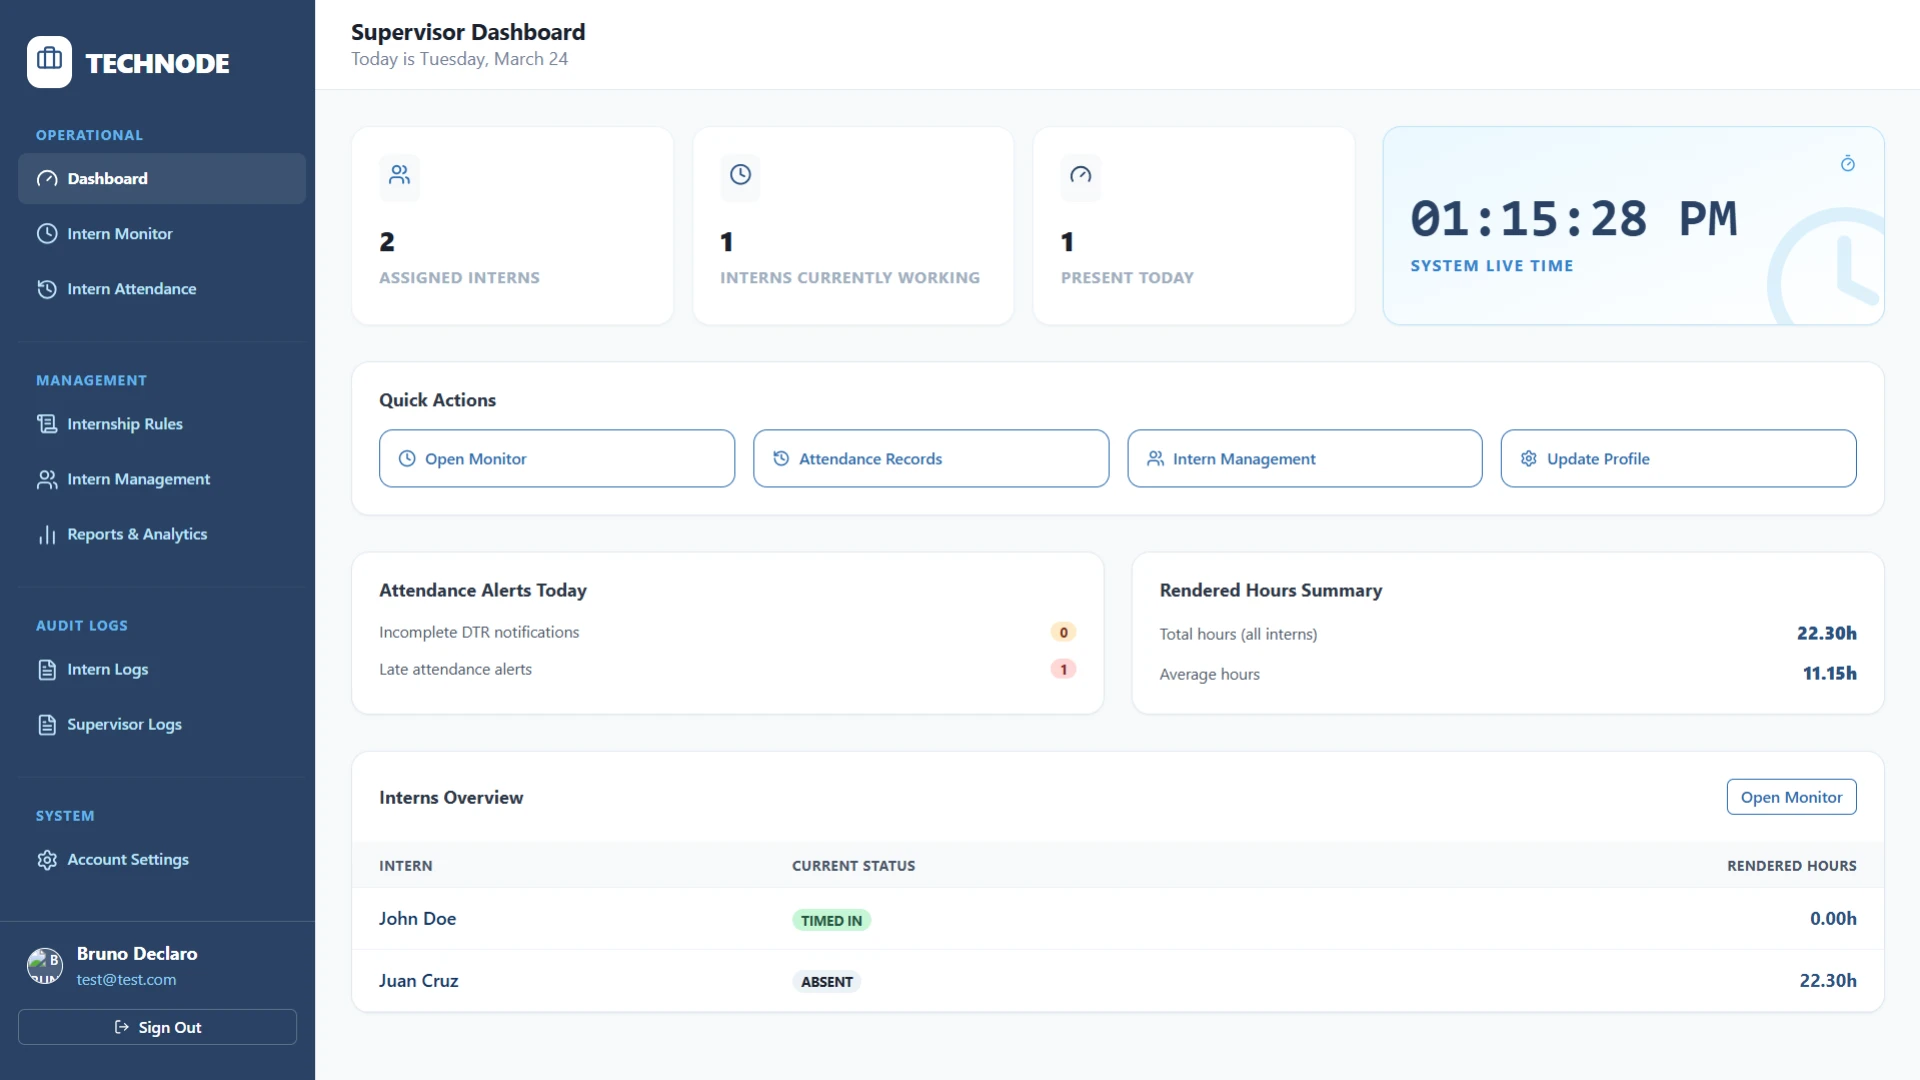Image resolution: width=1920 pixels, height=1080 pixels.
Task: Click the Sign Out arrow icon
Action: coord(122,1027)
